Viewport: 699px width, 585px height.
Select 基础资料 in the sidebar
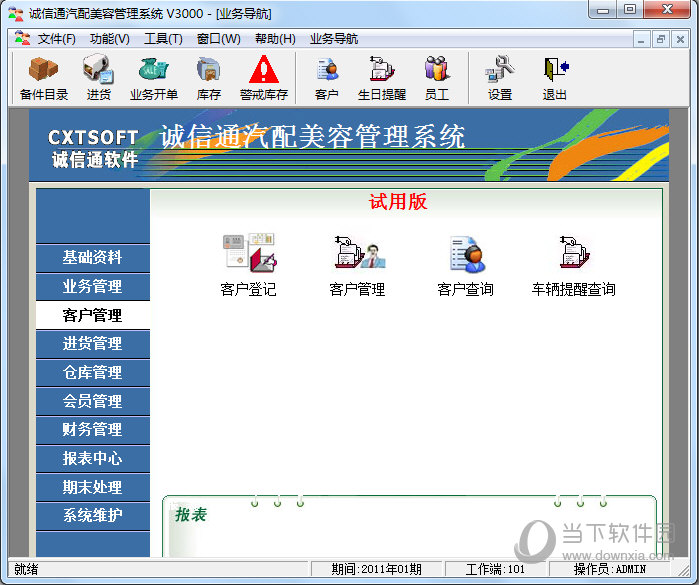point(93,258)
